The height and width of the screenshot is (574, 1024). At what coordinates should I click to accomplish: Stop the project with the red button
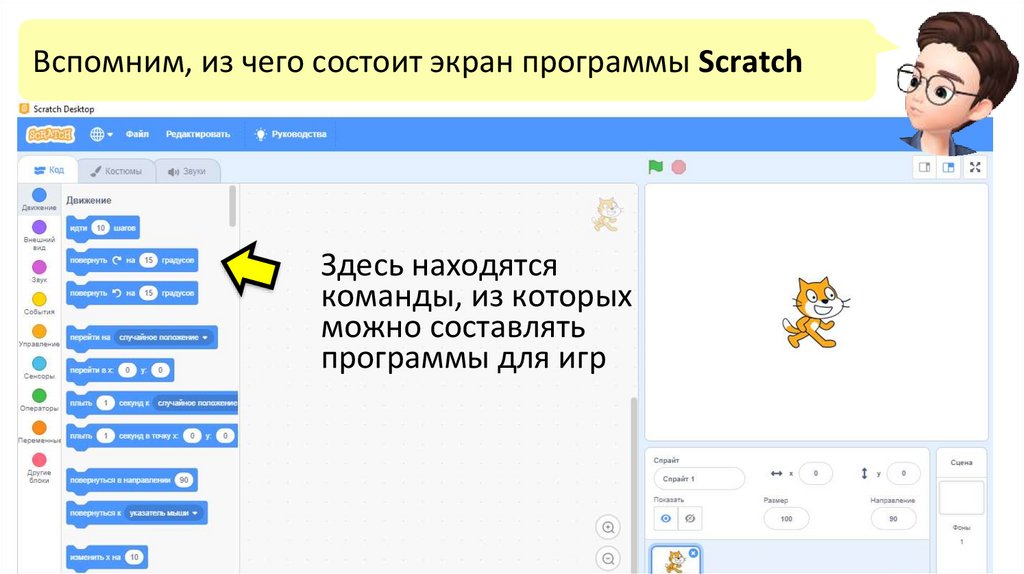click(x=679, y=167)
